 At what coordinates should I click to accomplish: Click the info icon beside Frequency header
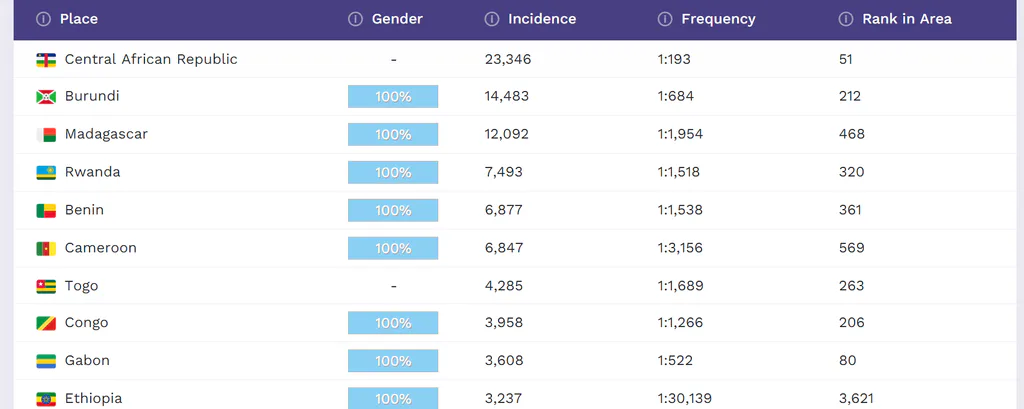tap(665, 19)
